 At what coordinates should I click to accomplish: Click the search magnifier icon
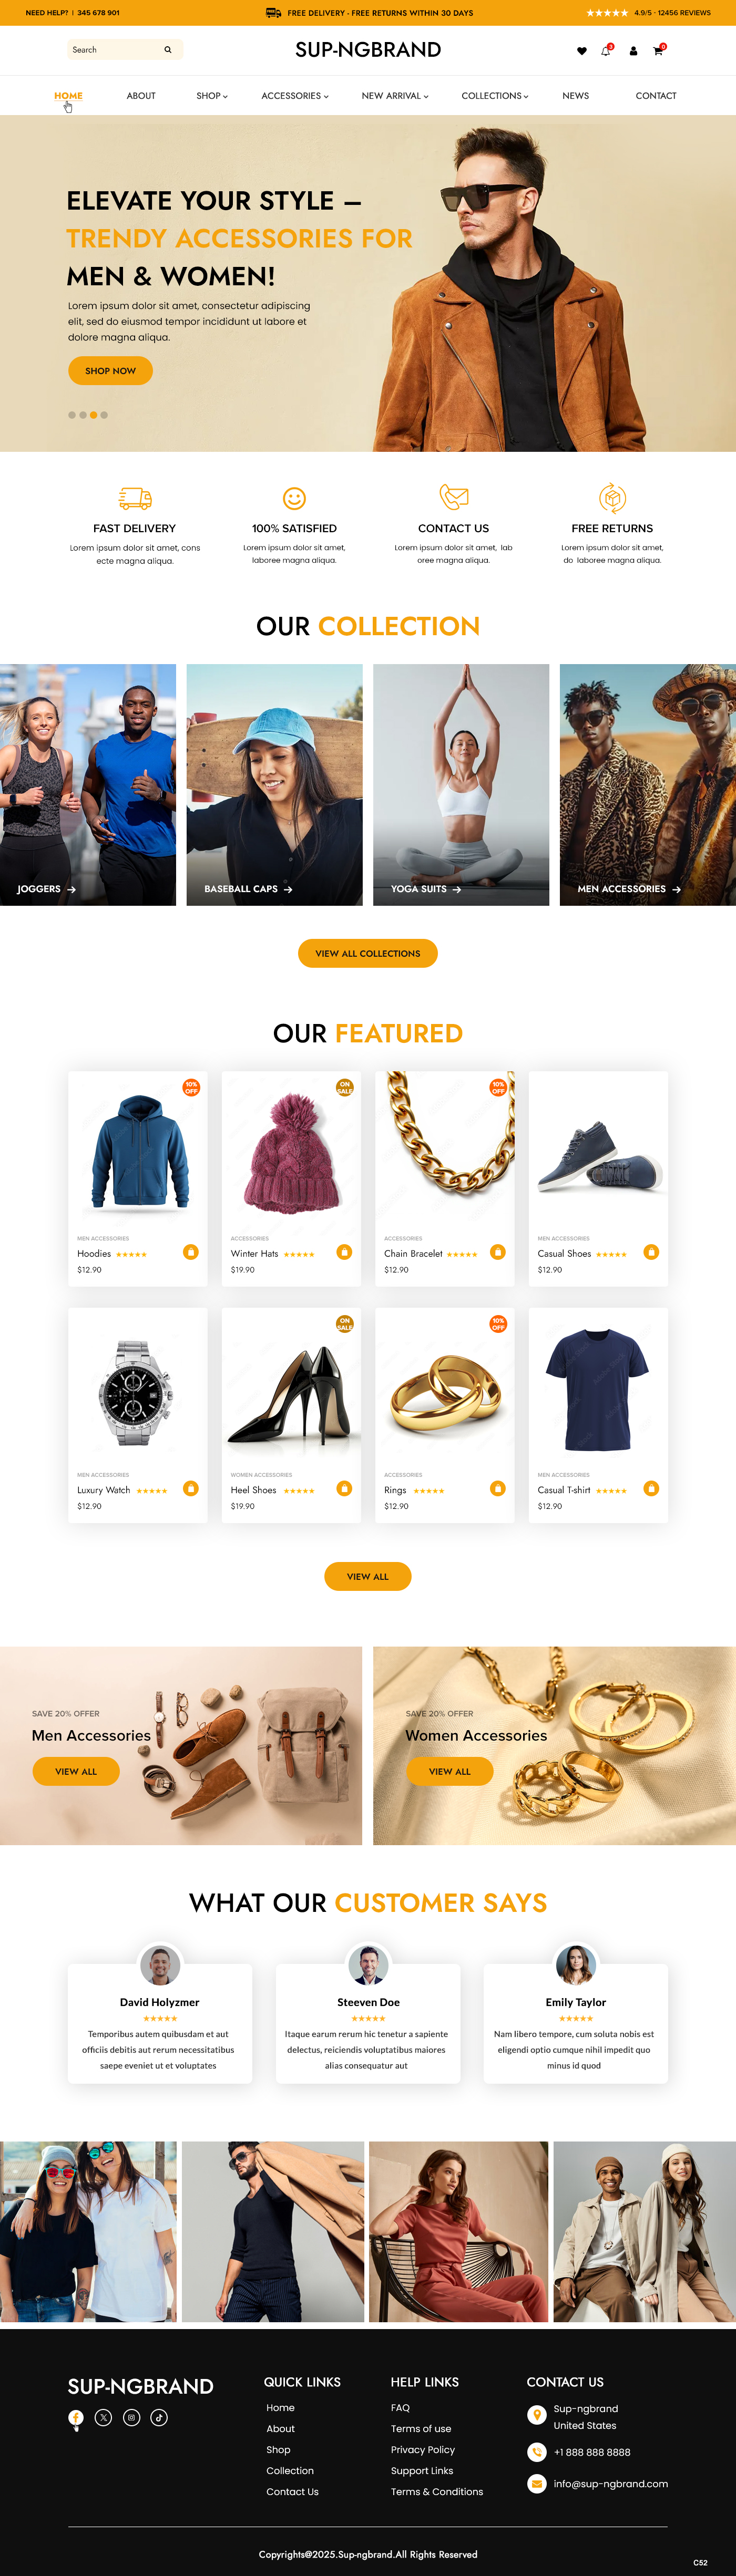(x=167, y=50)
